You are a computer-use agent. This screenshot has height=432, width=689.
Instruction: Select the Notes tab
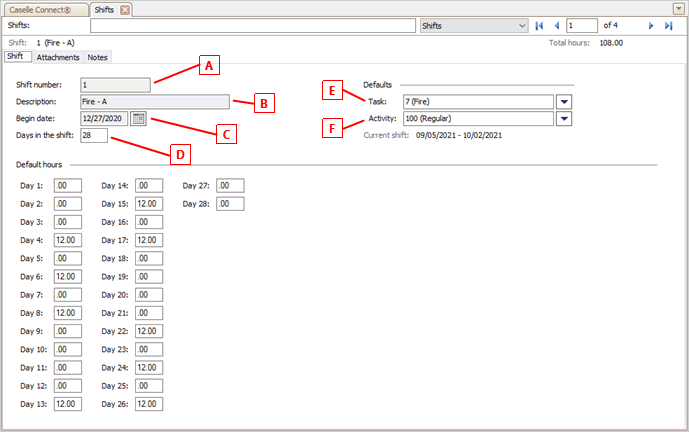pyautogui.click(x=98, y=57)
